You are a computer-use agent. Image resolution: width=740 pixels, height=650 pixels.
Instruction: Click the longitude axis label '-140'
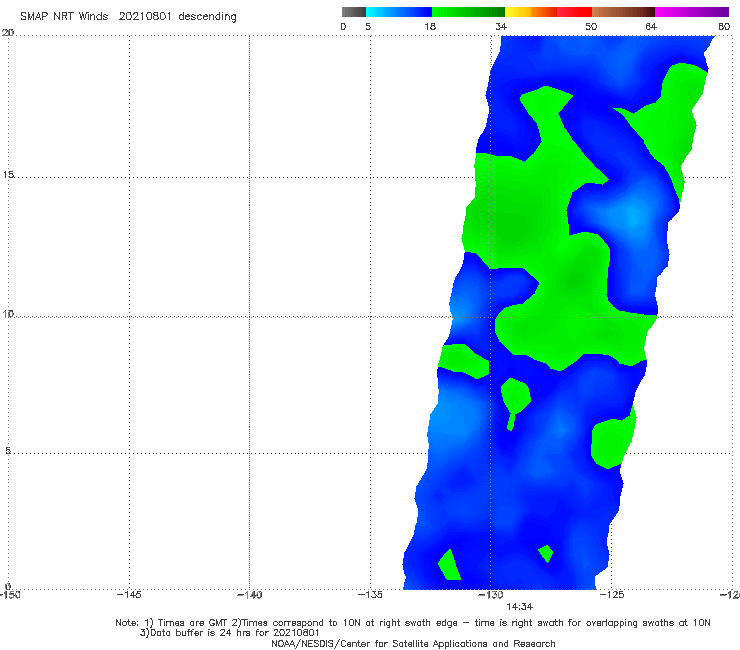click(x=250, y=595)
